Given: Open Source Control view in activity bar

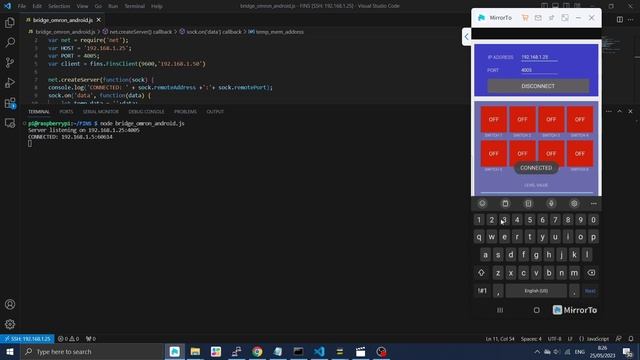Looking at the screenshot, I should (10, 62).
